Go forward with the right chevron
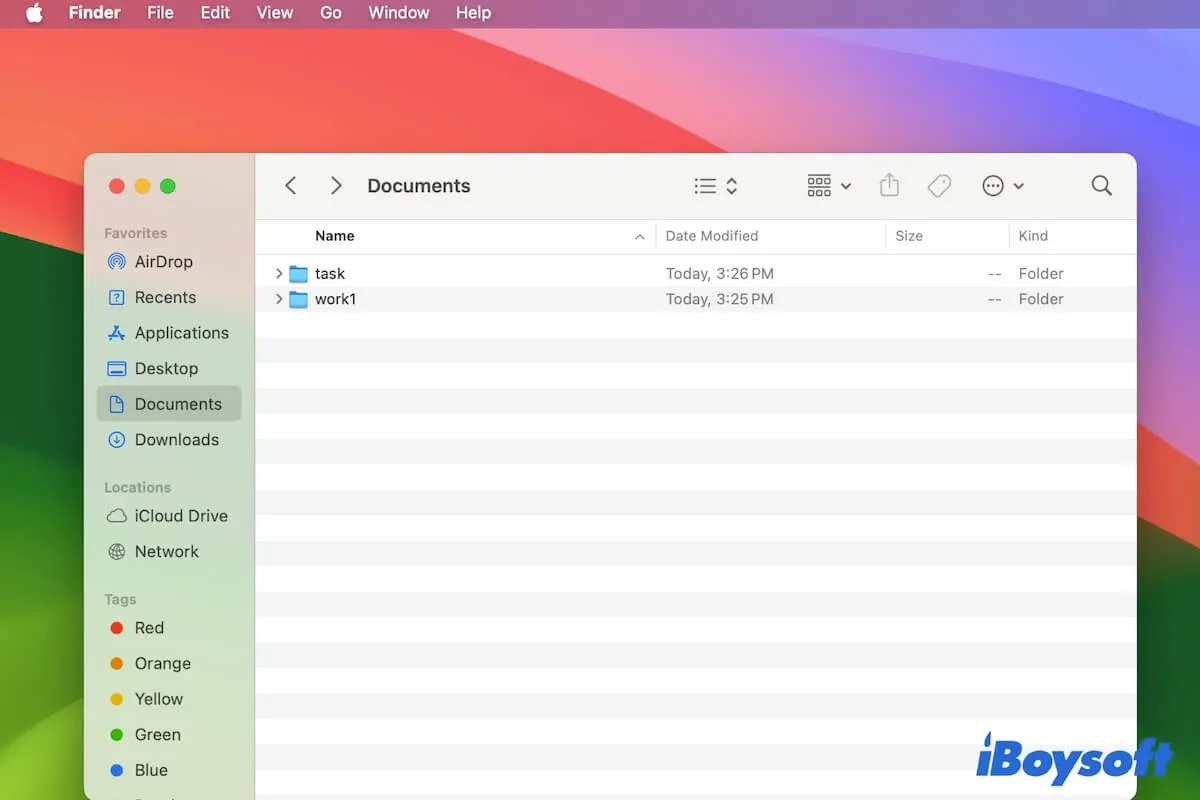1200x800 pixels. [x=336, y=186]
